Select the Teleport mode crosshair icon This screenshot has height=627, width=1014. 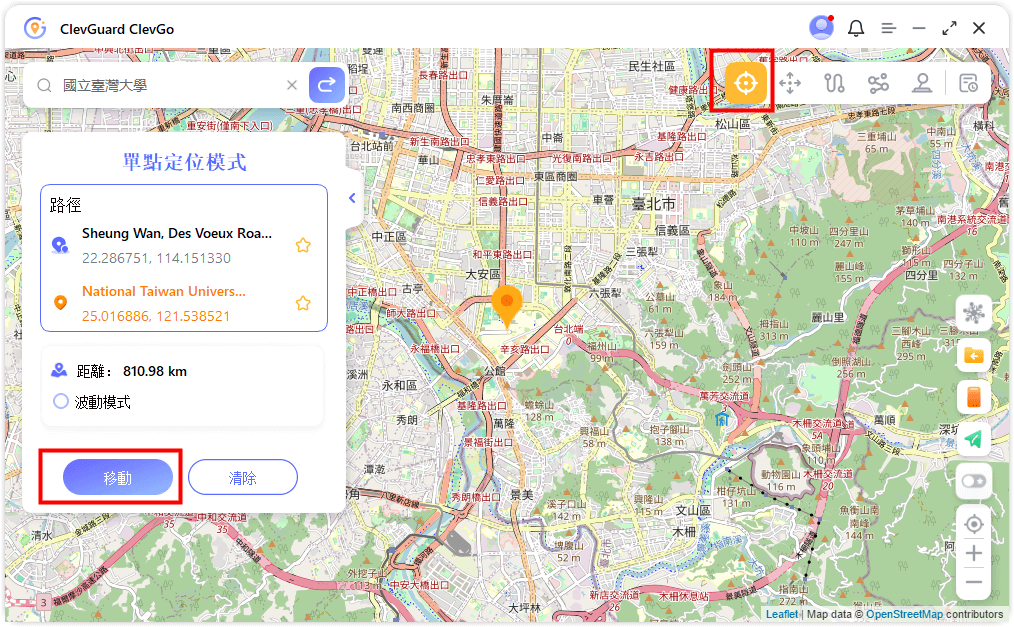coord(746,83)
